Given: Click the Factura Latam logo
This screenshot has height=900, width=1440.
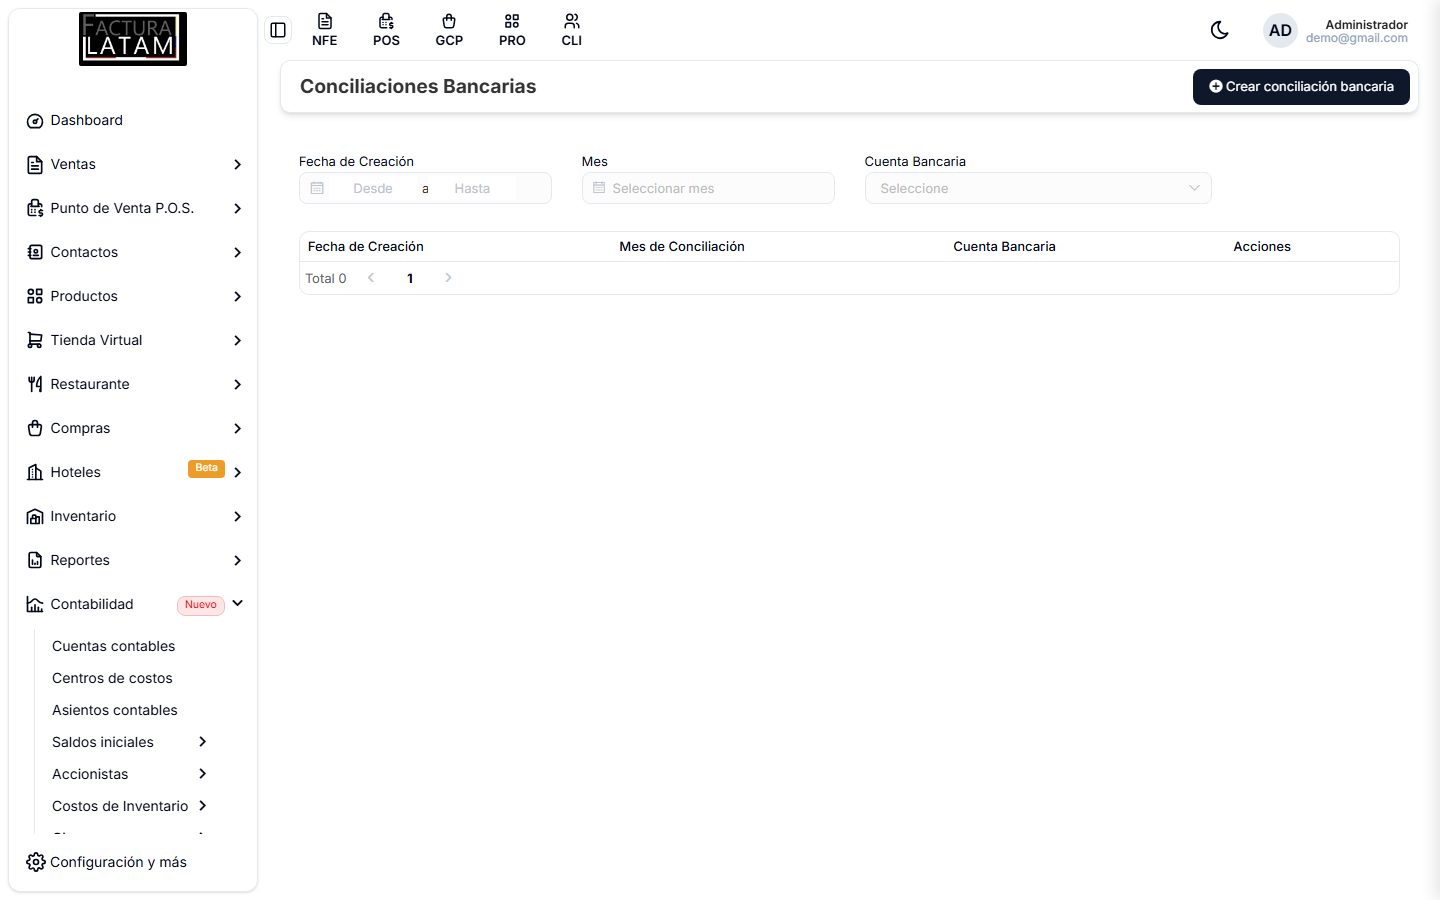Looking at the screenshot, I should click(133, 39).
